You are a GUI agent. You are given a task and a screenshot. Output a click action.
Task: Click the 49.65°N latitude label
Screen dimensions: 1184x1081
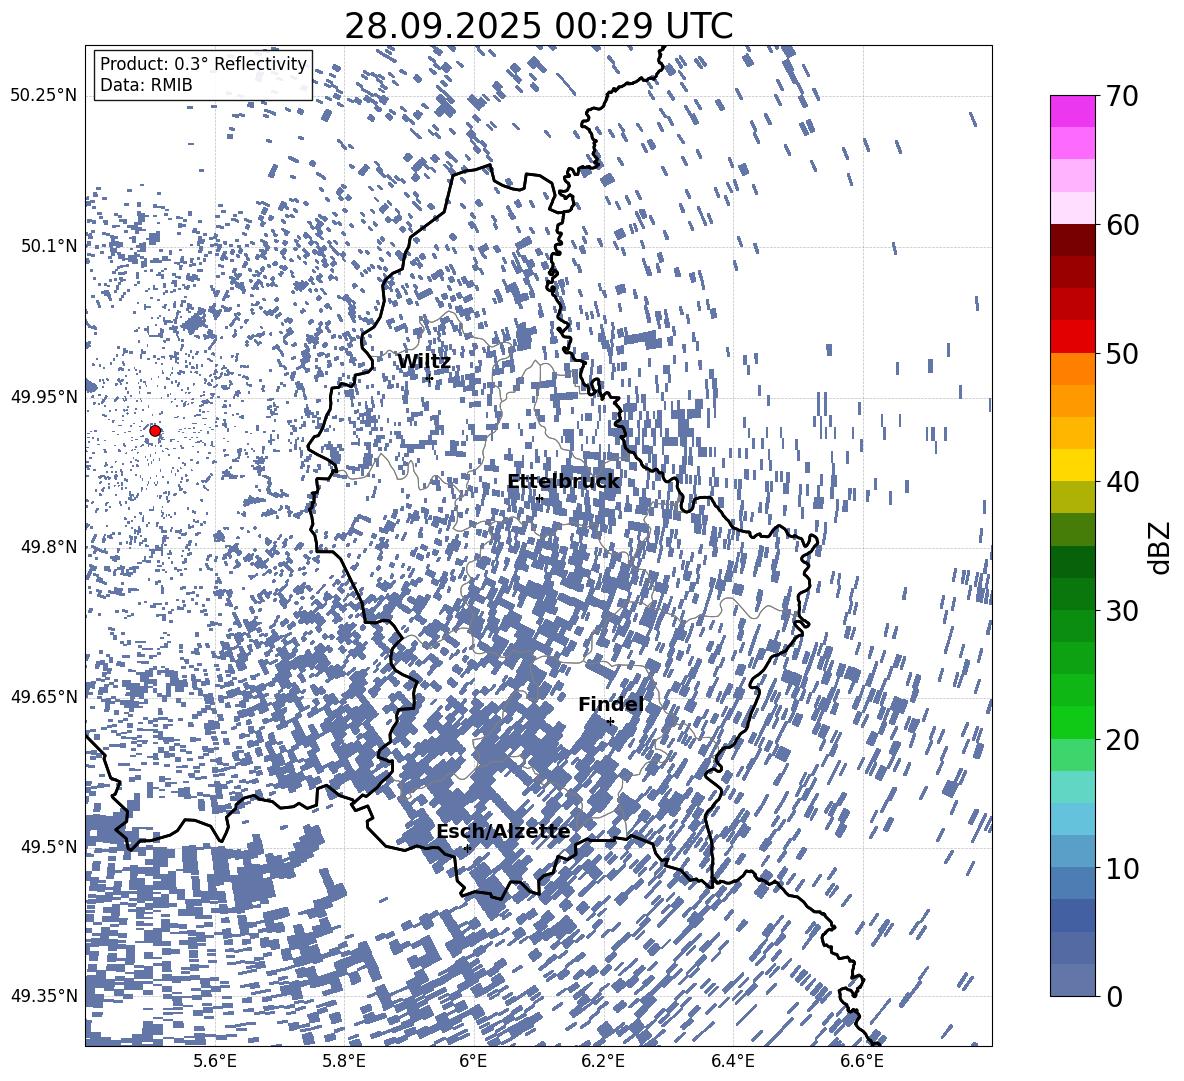tap(44, 696)
